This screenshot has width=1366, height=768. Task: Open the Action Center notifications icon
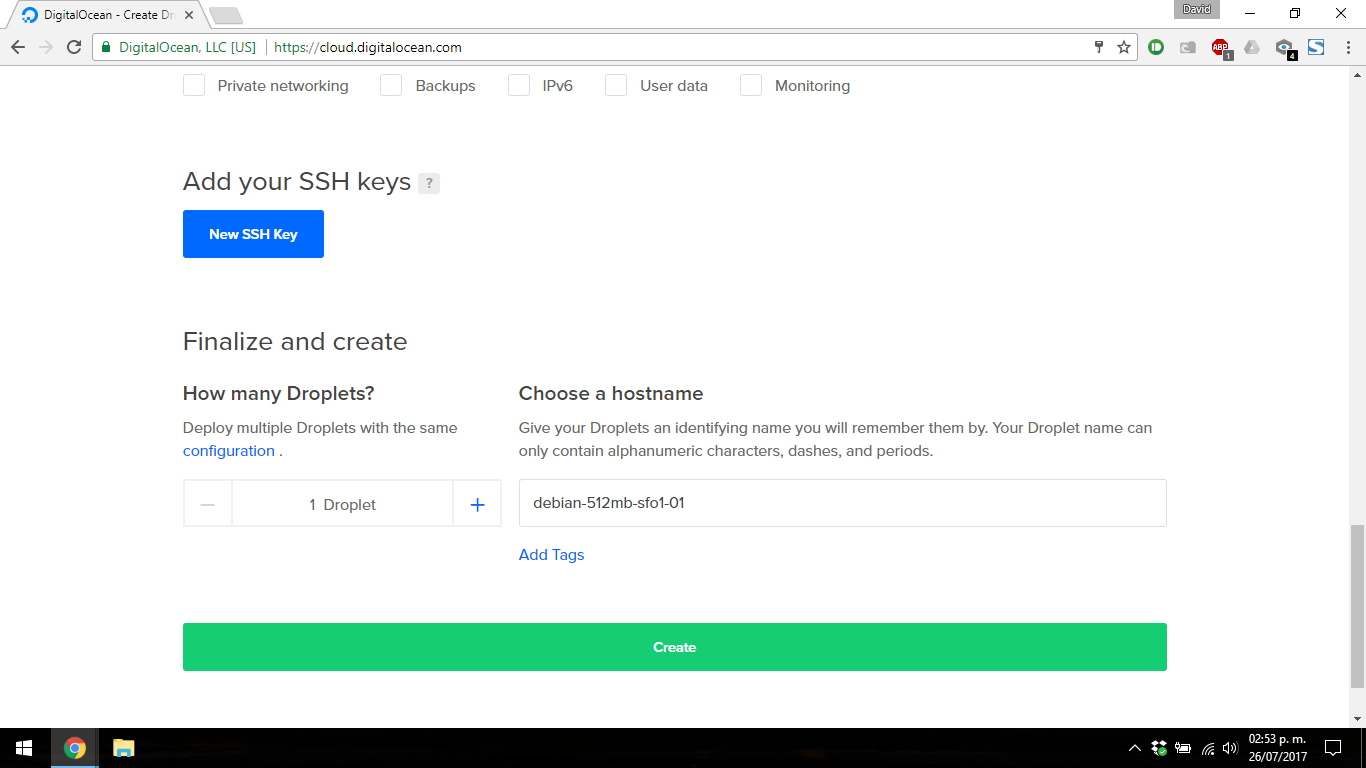click(1332, 748)
